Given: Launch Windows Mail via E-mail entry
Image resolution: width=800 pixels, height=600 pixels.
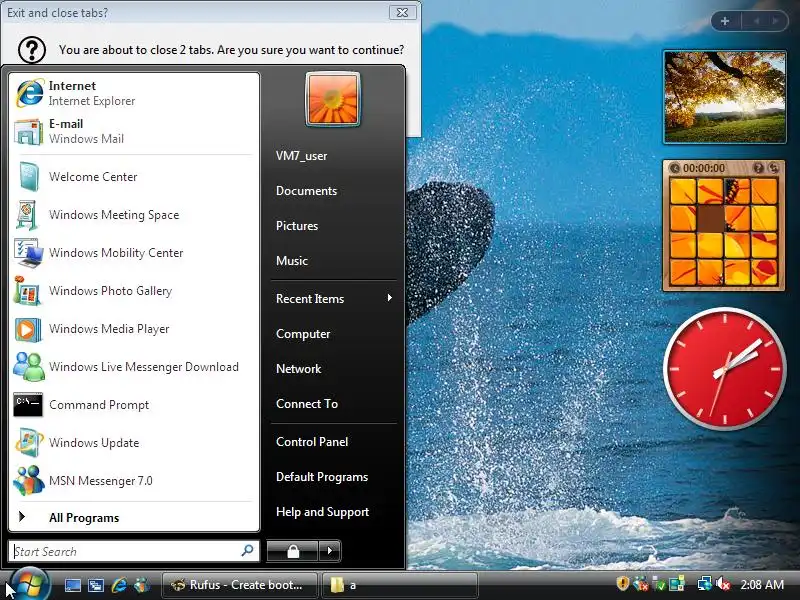Looking at the screenshot, I should [x=134, y=131].
